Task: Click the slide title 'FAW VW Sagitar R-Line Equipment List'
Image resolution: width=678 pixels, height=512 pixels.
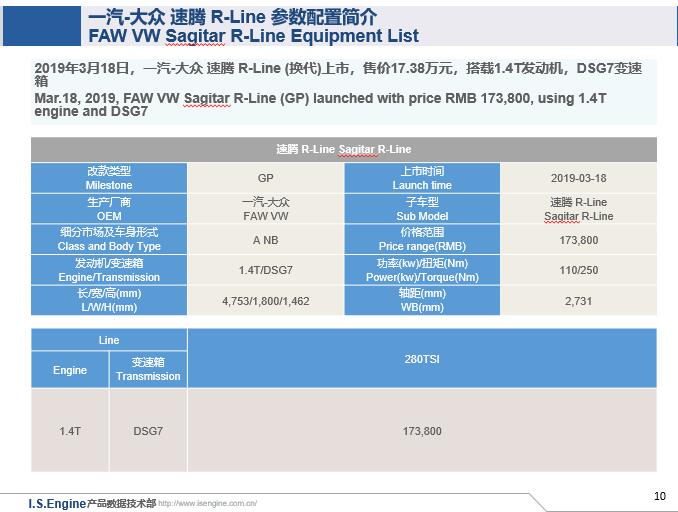Action: click(253, 36)
